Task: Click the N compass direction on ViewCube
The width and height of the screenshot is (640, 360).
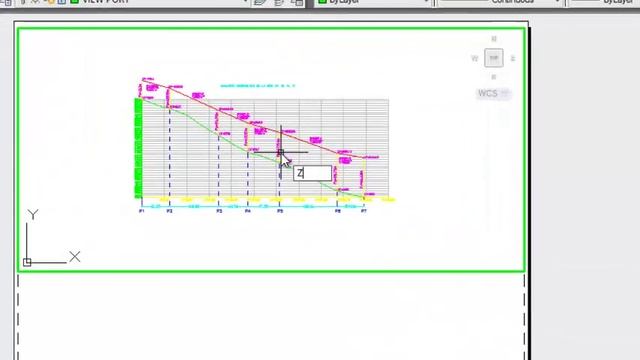Action: coord(494,39)
